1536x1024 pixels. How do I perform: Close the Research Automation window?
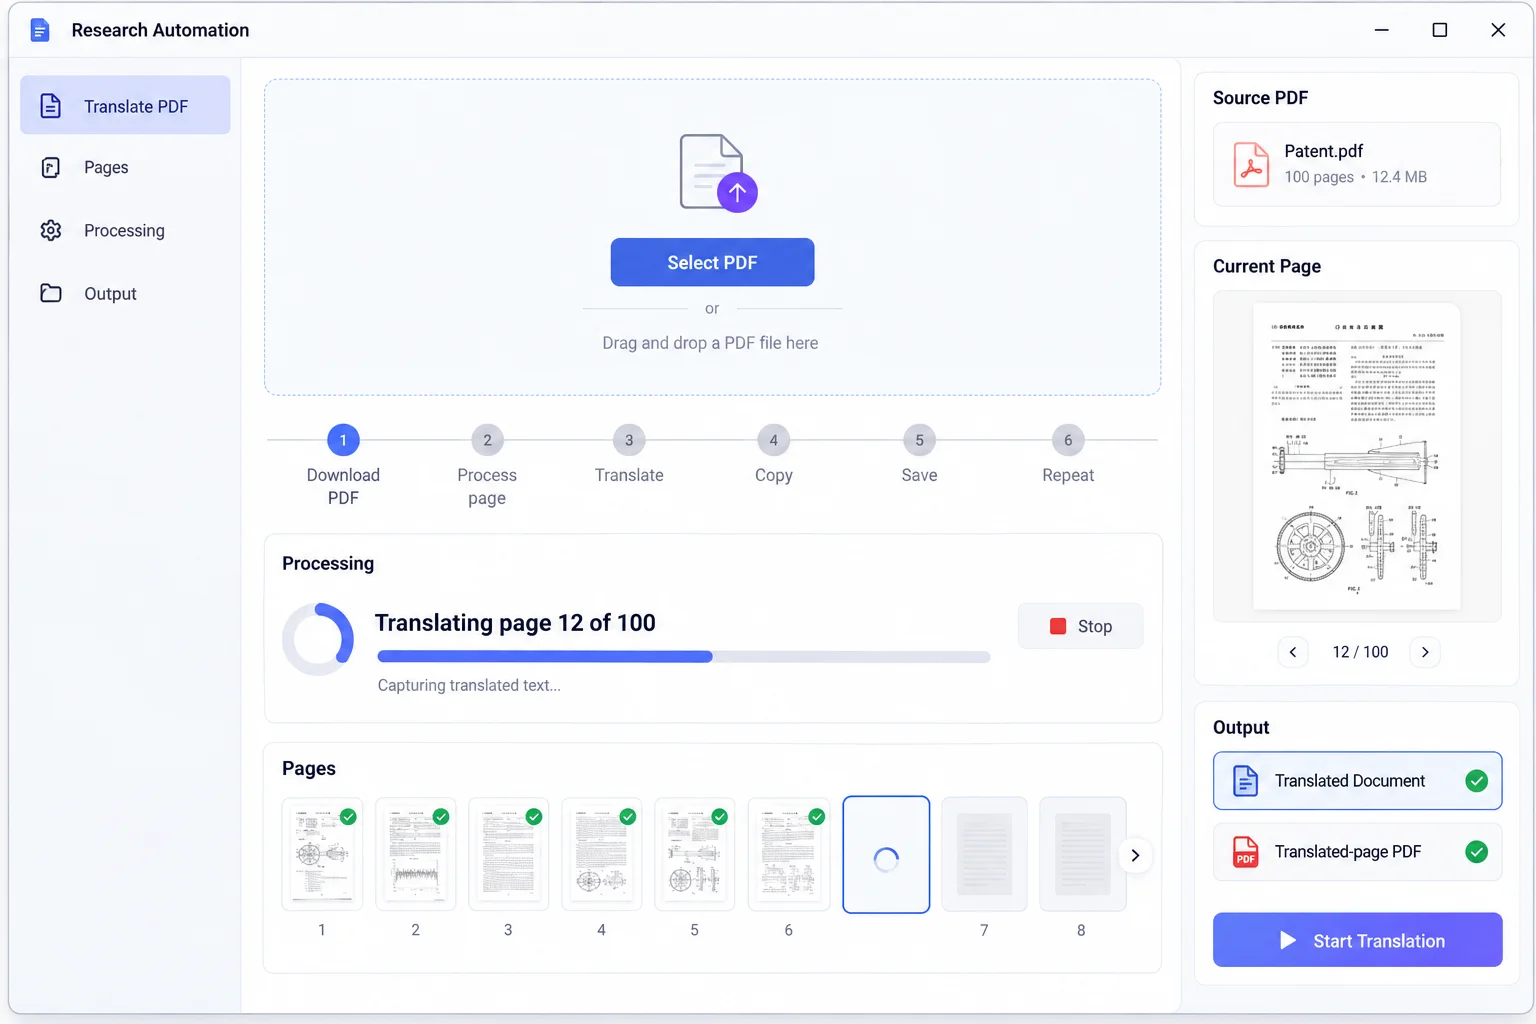[x=1498, y=30]
